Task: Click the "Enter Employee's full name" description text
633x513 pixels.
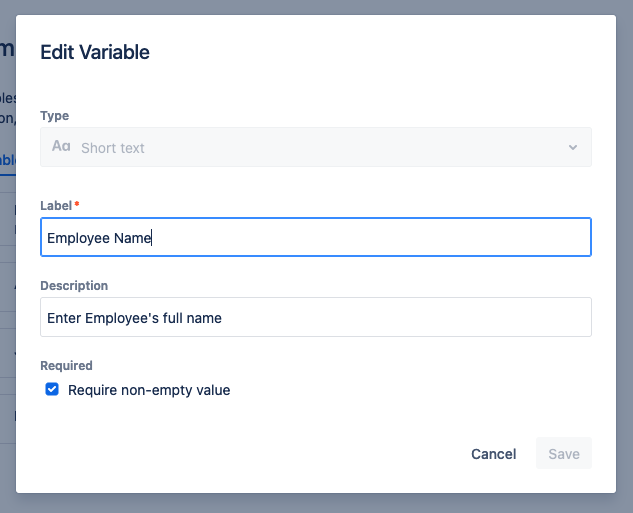Action: coord(134,318)
